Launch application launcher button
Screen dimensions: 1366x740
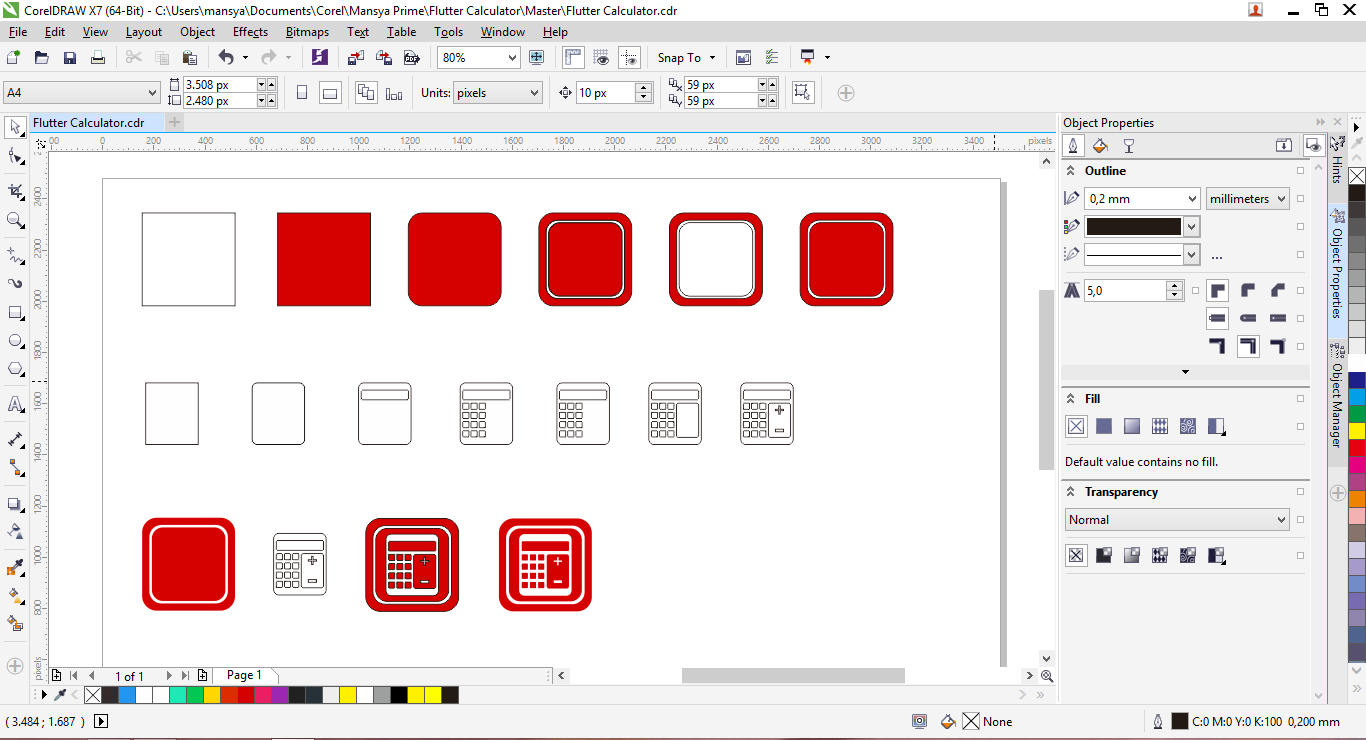point(808,58)
